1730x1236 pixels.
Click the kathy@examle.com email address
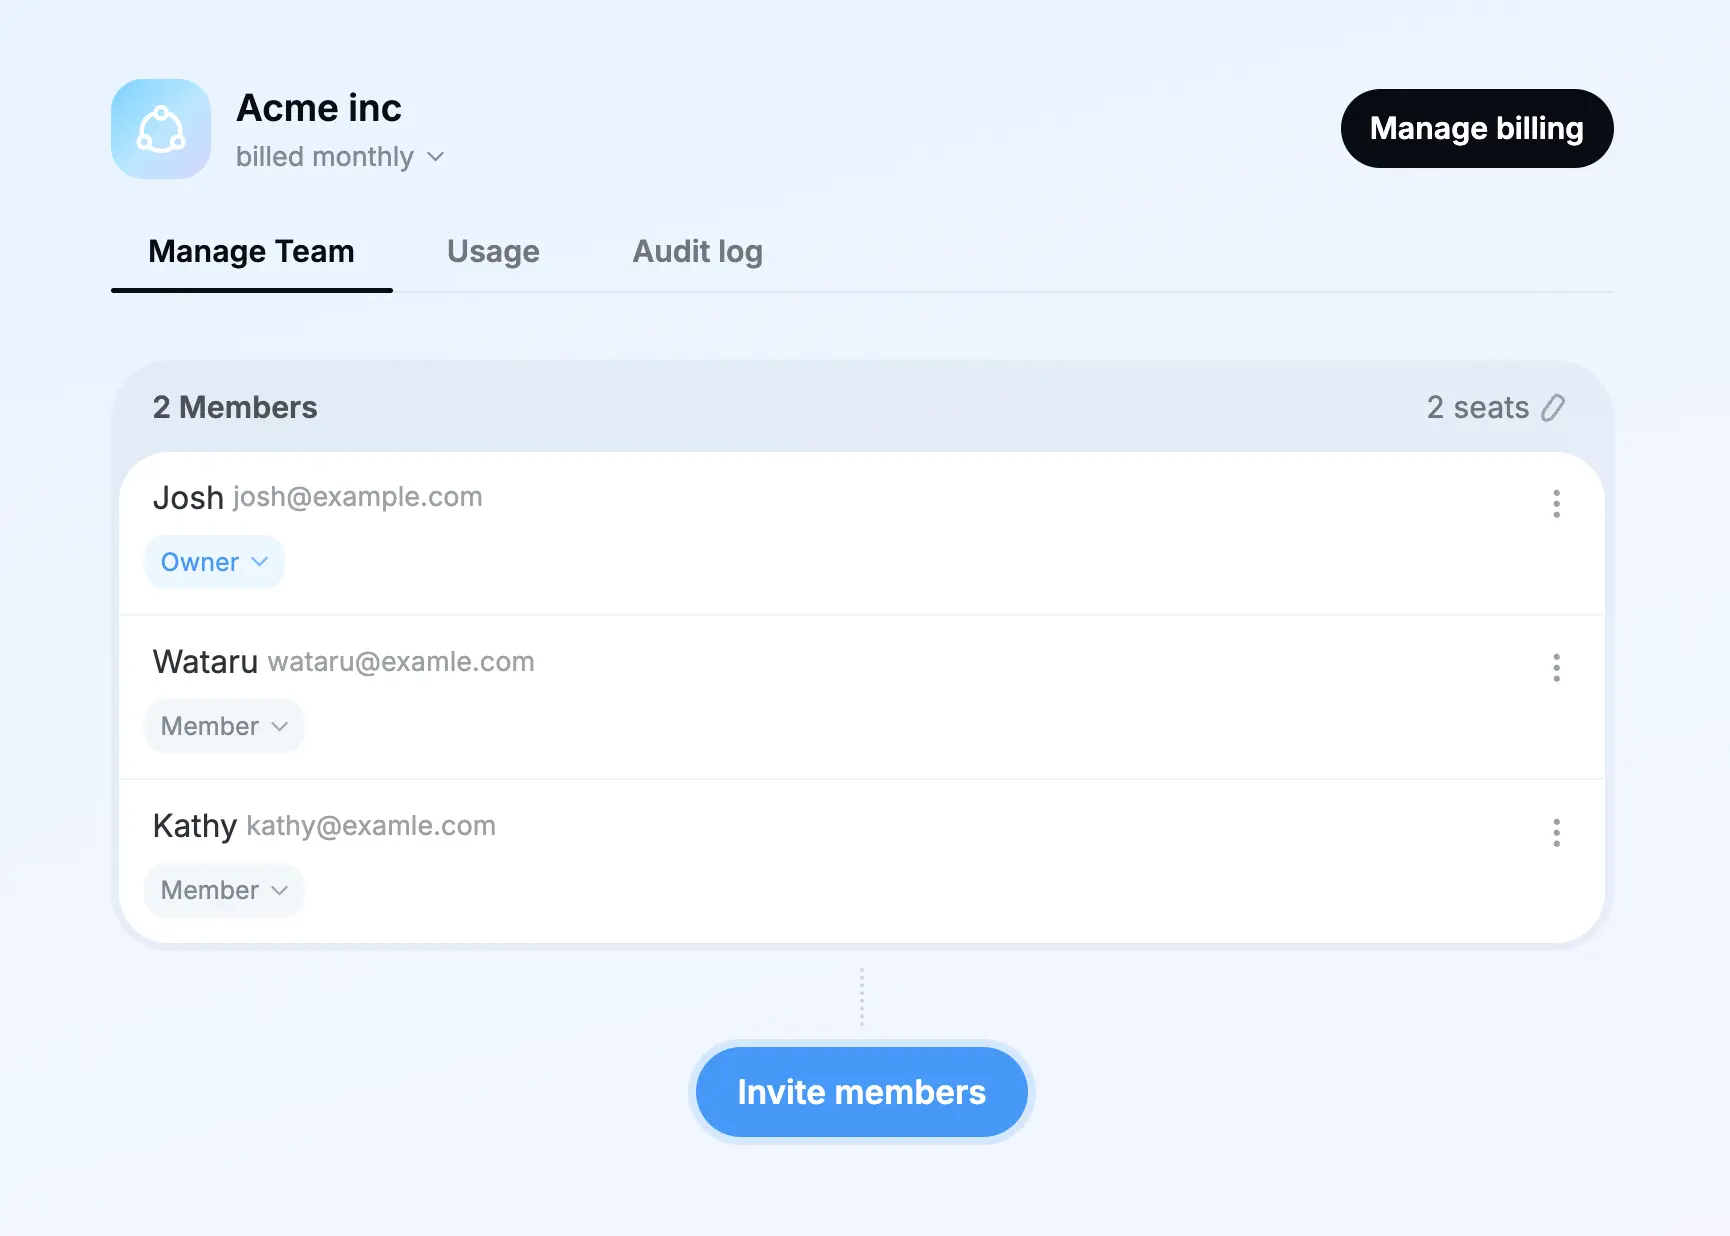click(370, 826)
